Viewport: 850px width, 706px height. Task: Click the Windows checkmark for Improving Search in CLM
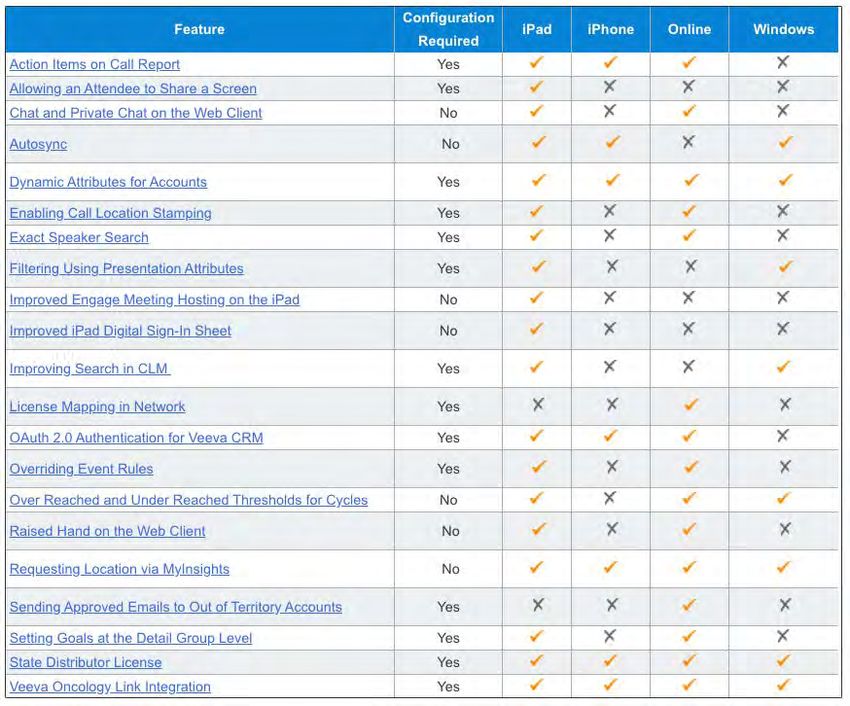pos(784,367)
